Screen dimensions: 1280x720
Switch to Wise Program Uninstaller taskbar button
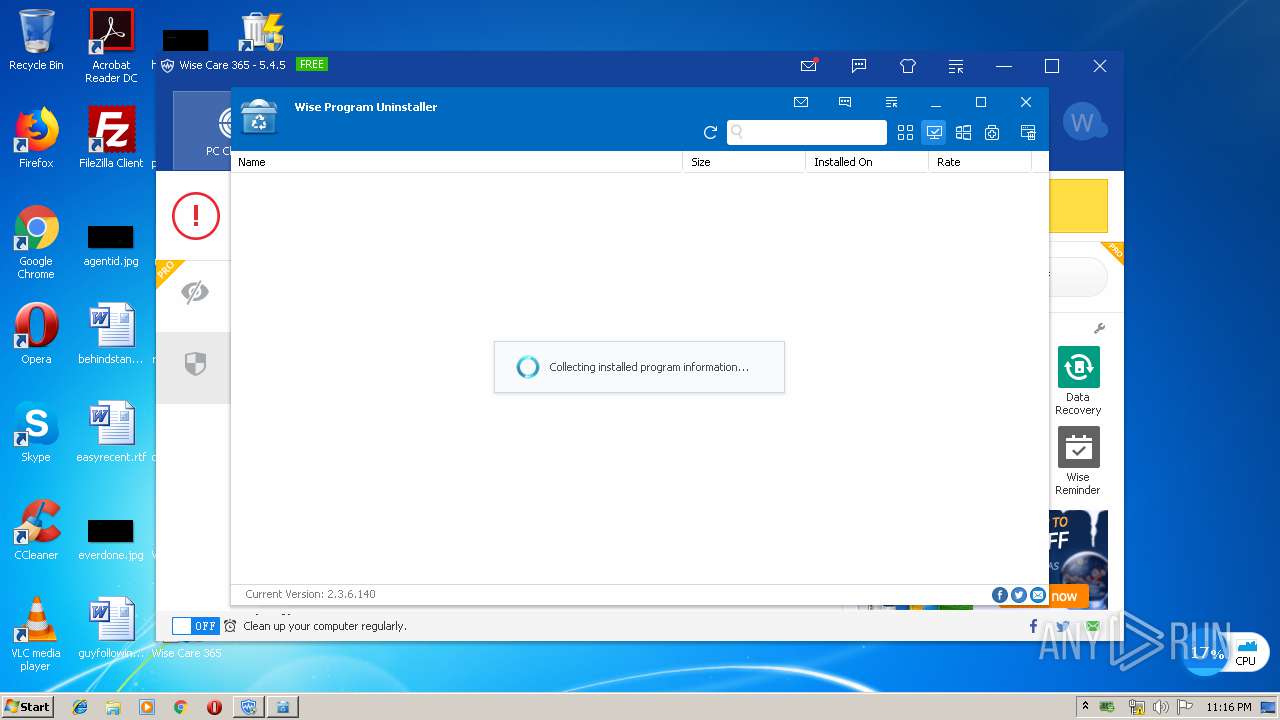click(x=282, y=707)
